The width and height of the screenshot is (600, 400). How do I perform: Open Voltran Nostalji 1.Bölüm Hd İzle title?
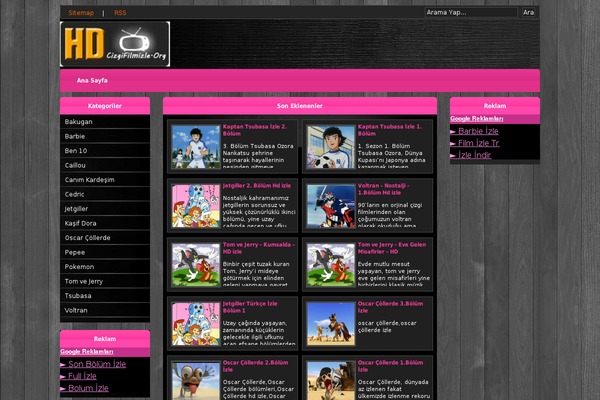tap(383, 189)
